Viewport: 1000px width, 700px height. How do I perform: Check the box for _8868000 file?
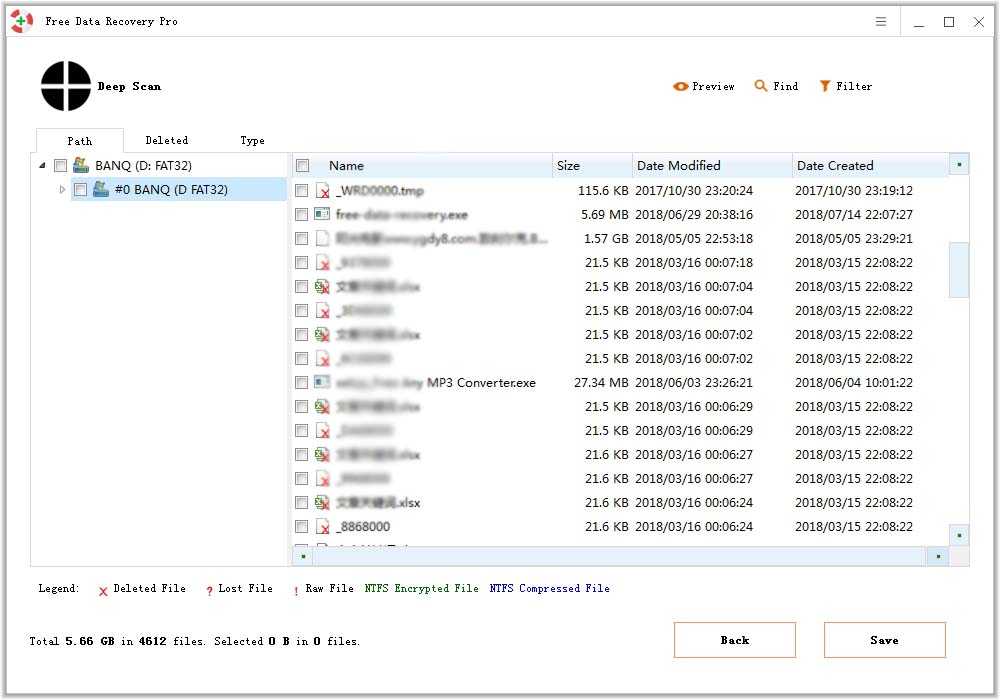click(302, 526)
